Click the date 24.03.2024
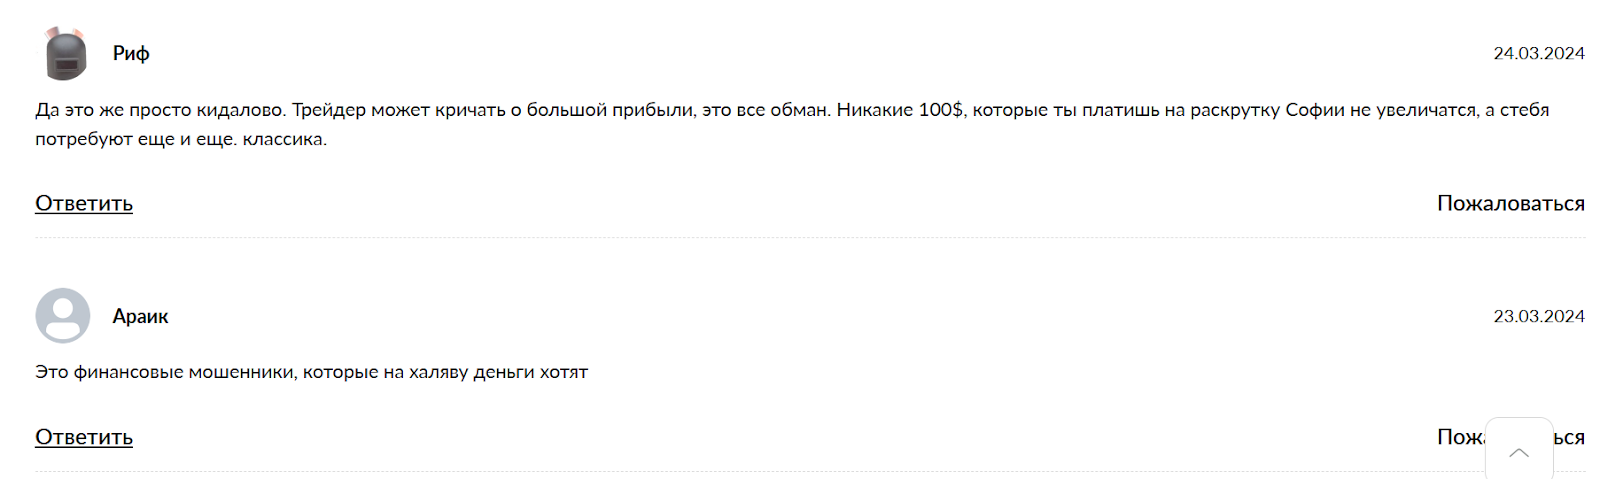Image resolution: width=1600 pixels, height=479 pixels. click(1538, 54)
